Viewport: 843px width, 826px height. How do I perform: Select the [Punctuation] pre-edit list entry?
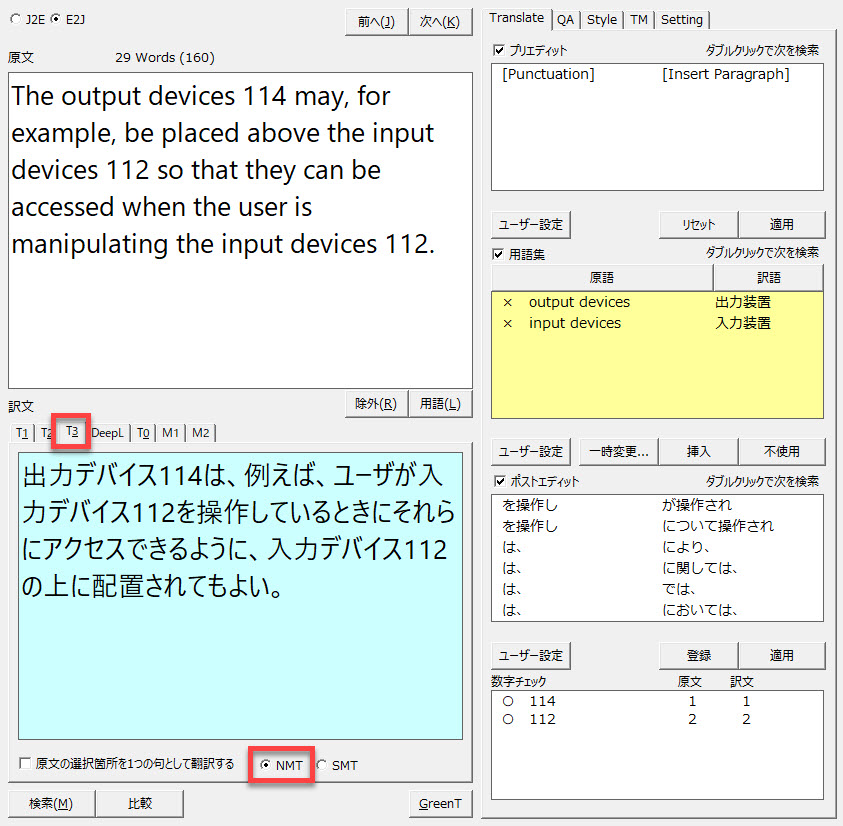coord(548,75)
